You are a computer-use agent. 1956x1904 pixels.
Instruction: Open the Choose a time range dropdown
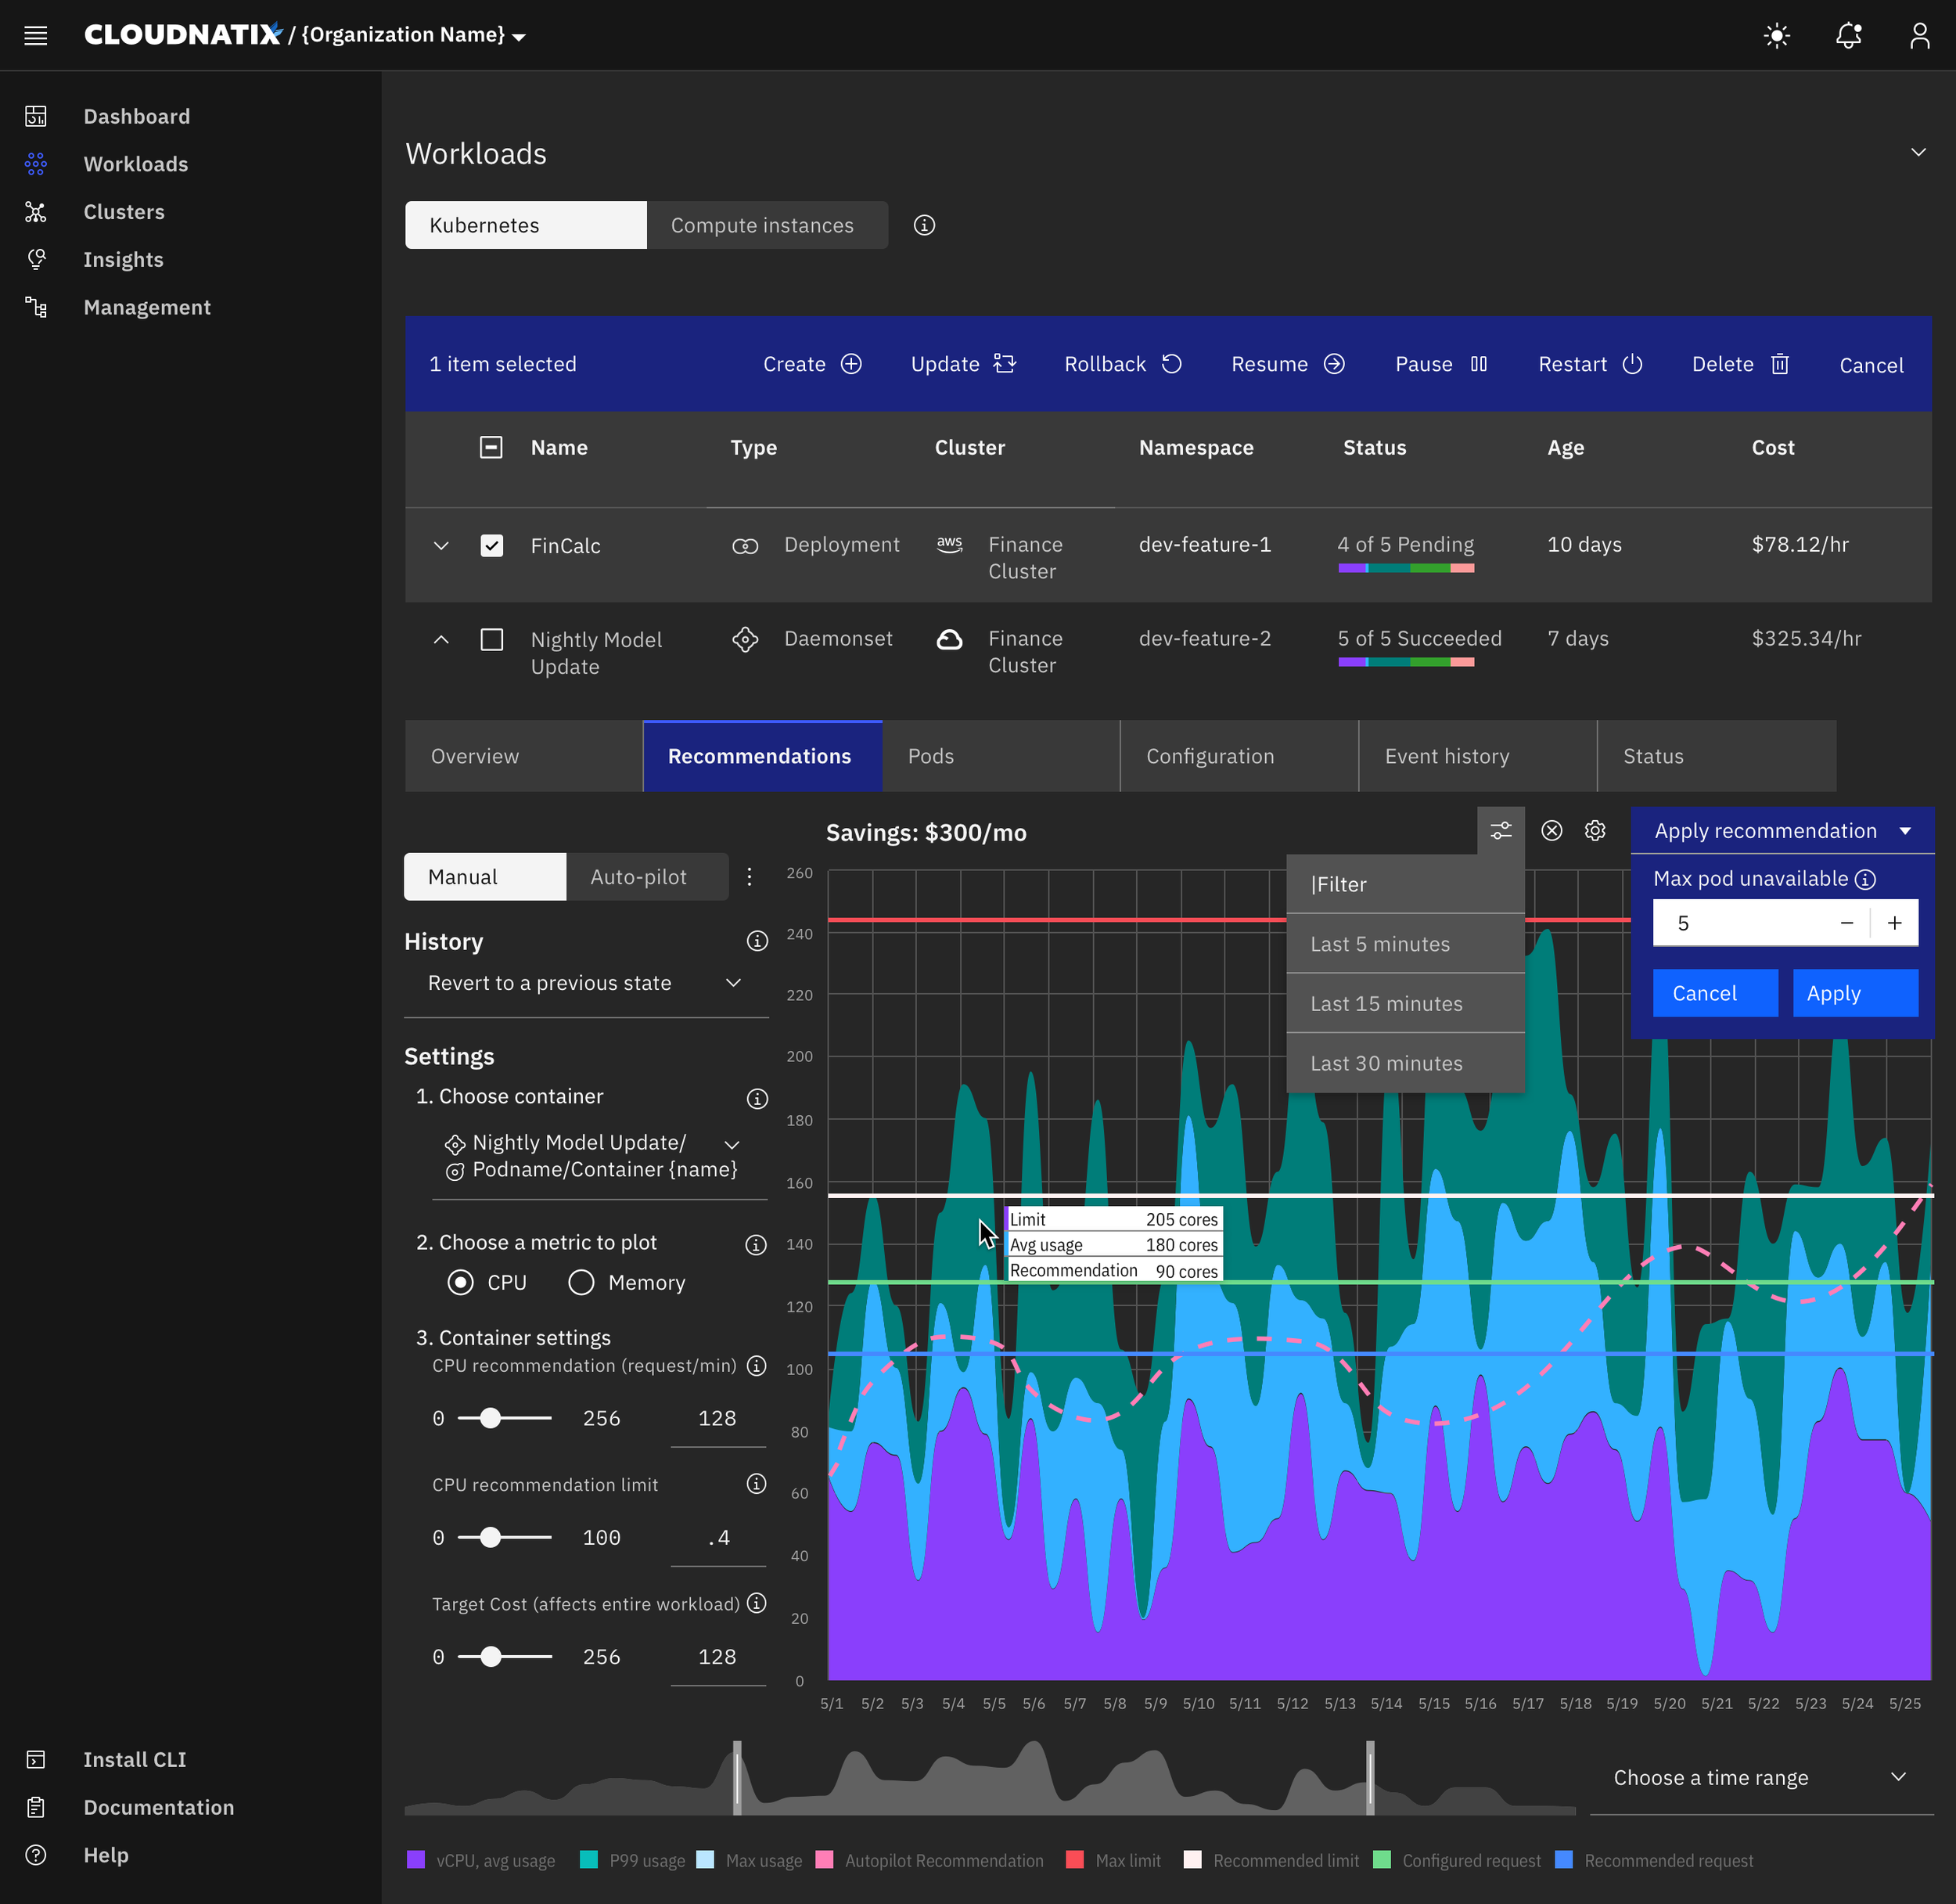pyautogui.click(x=1761, y=1777)
